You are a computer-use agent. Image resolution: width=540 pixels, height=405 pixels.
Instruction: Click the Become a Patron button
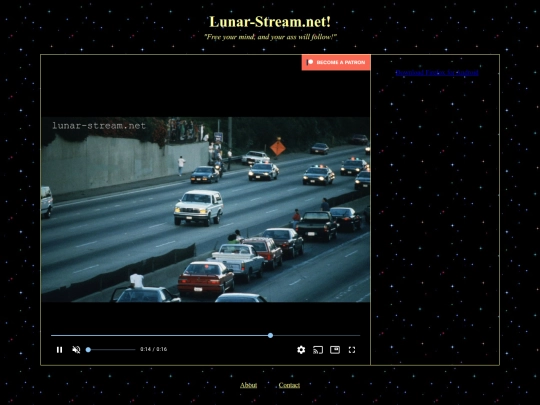pos(336,62)
